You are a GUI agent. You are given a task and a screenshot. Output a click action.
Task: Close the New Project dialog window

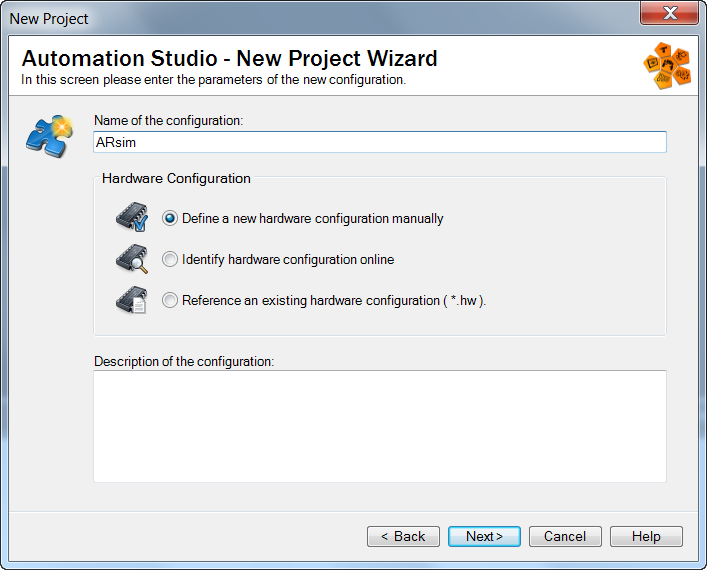670,13
